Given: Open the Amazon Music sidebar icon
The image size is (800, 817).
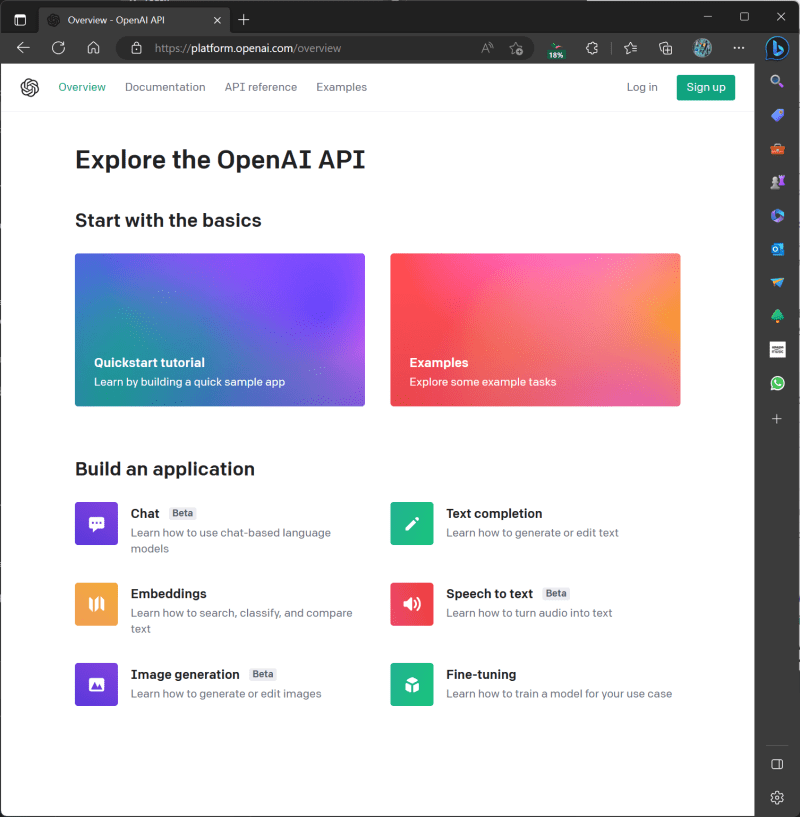Looking at the screenshot, I should pyautogui.click(x=777, y=350).
